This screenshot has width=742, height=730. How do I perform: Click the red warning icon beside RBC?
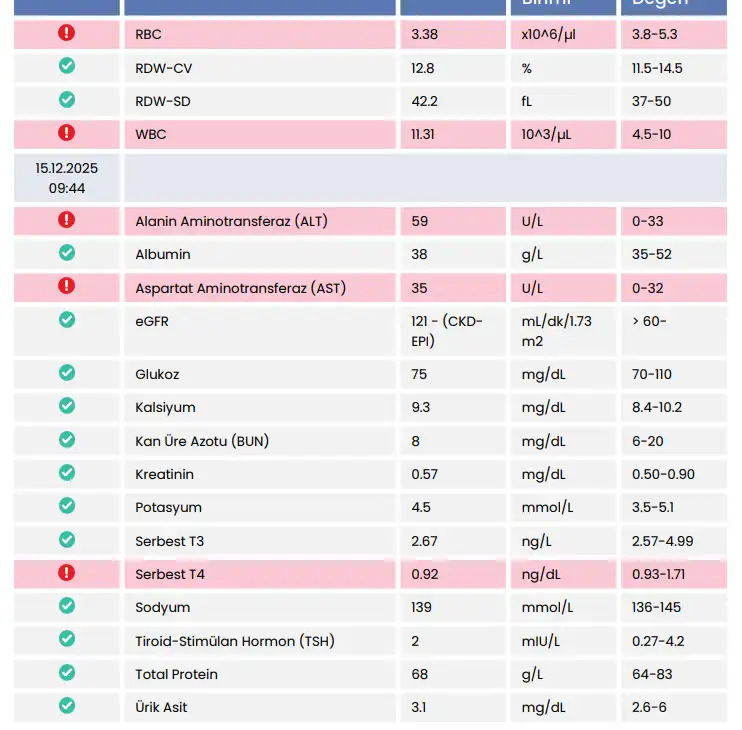pos(67,33)
